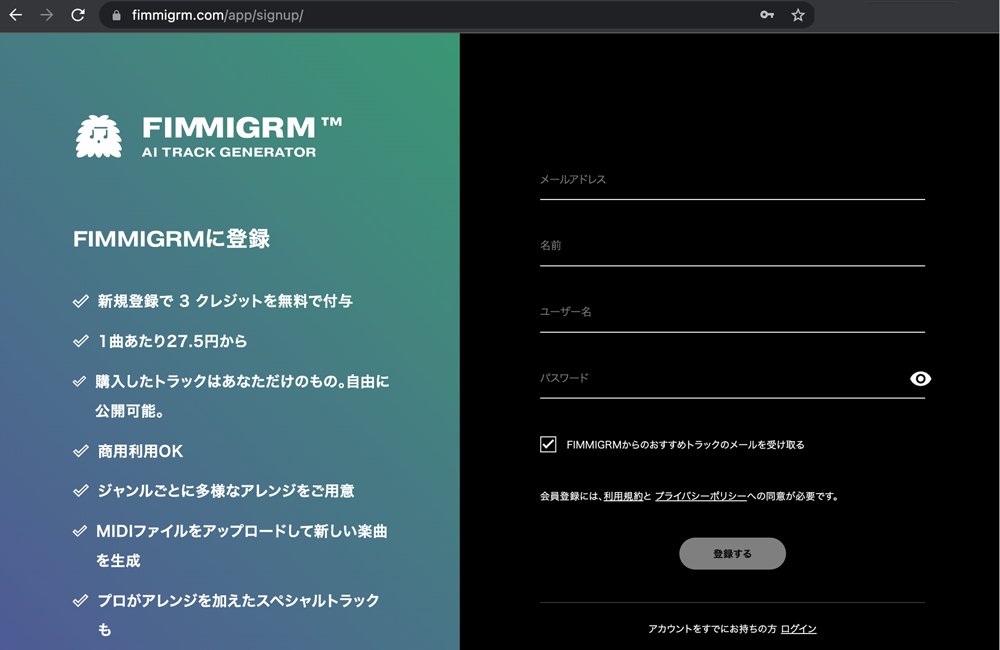1000x650 pixels.
Task: Click the FIMMIGRMからのおすすめトラック label text
Action: (x=686, y=445)
